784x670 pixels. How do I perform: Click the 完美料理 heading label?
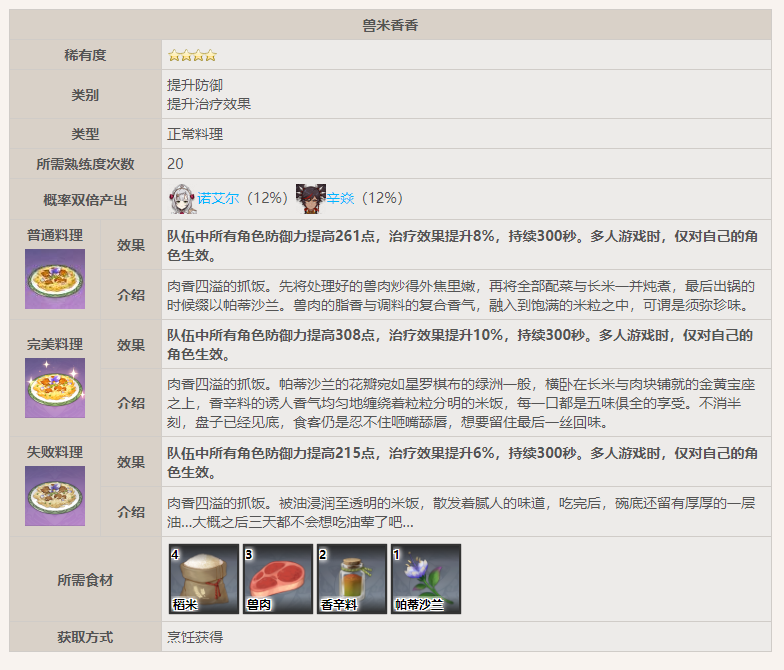click(55, 344)
